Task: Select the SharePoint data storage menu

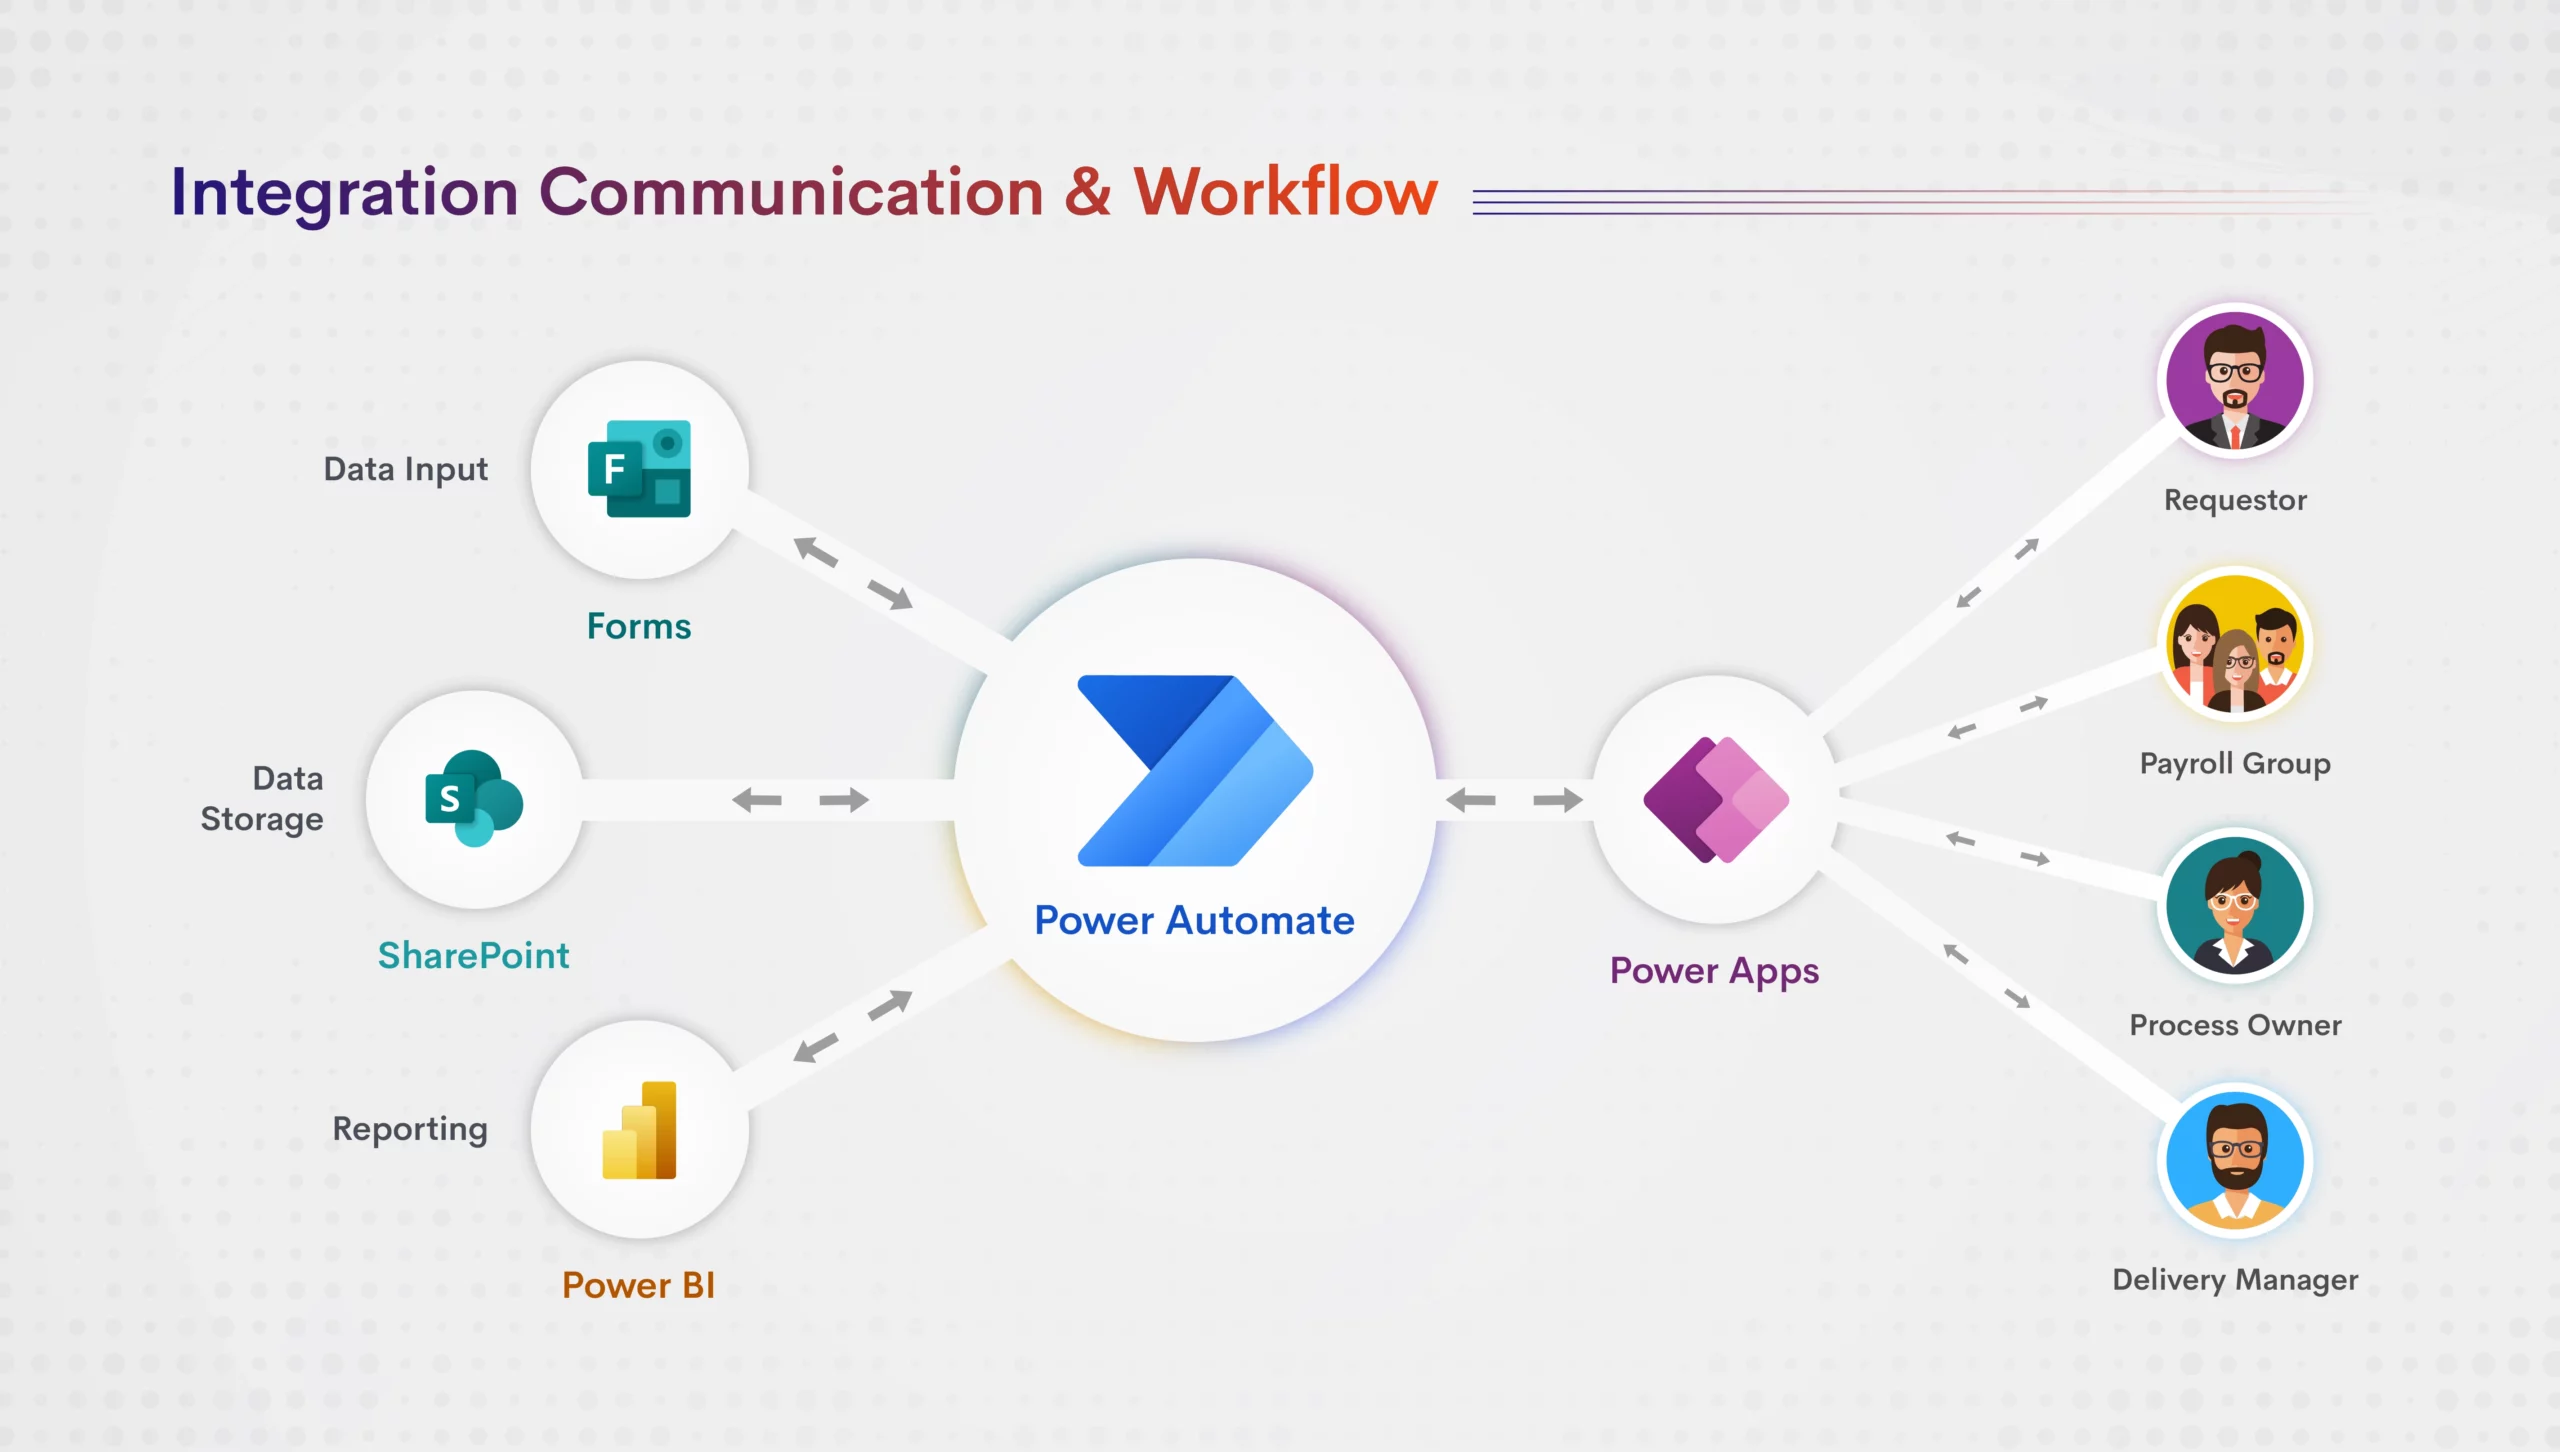Action: point(464,802)
